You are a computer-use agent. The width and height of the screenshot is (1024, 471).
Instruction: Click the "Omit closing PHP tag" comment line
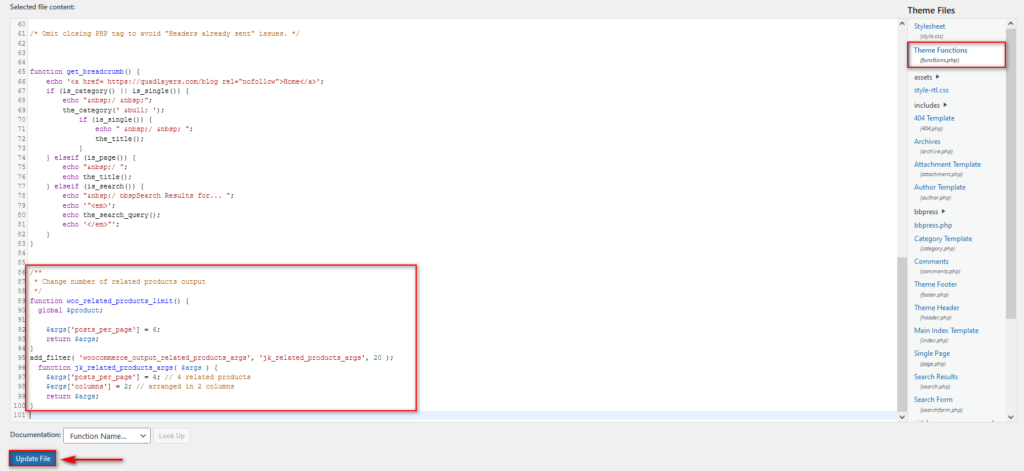165,33
